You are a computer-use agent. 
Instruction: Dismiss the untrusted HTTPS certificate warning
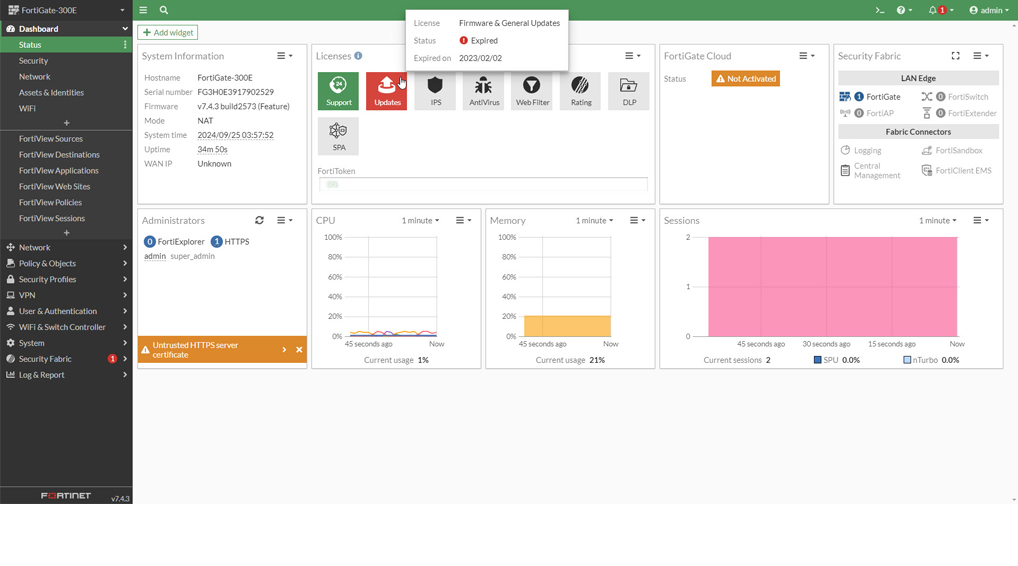pyautogui.click(x=299, y=350)
